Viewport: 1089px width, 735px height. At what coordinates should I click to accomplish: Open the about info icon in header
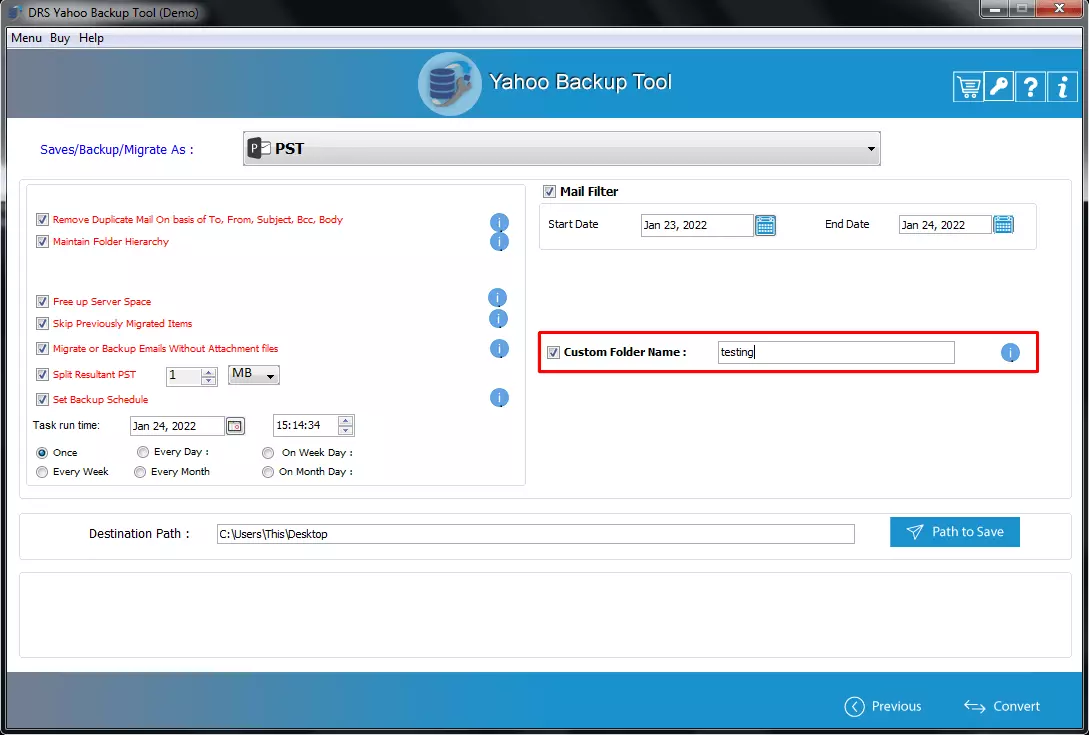[x=1062, y=87]
